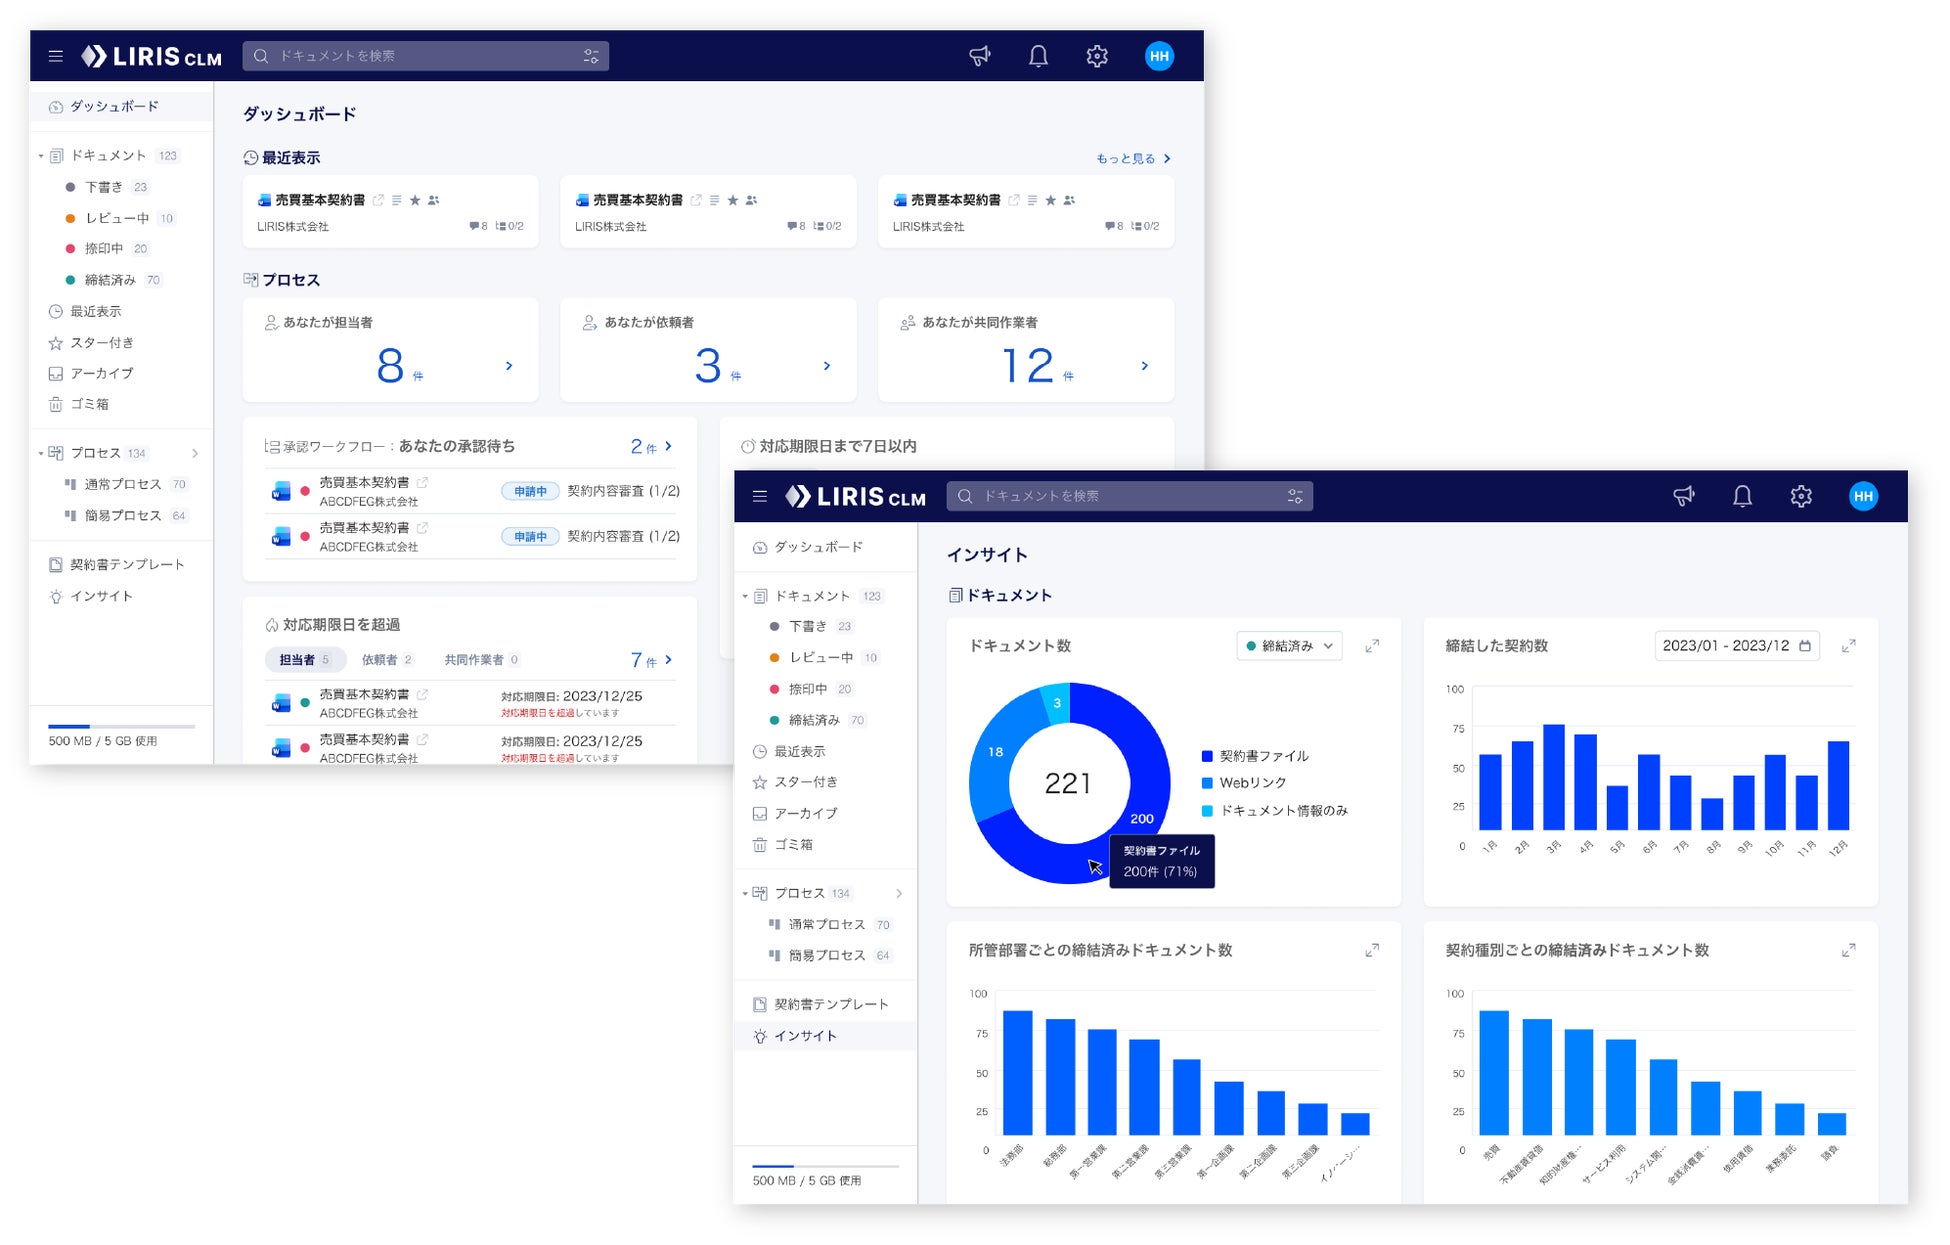Viewport: 1950px width, 1245px height.
Task: Click 契約書ファイル legend color swatch
Action: point(1207,756)
